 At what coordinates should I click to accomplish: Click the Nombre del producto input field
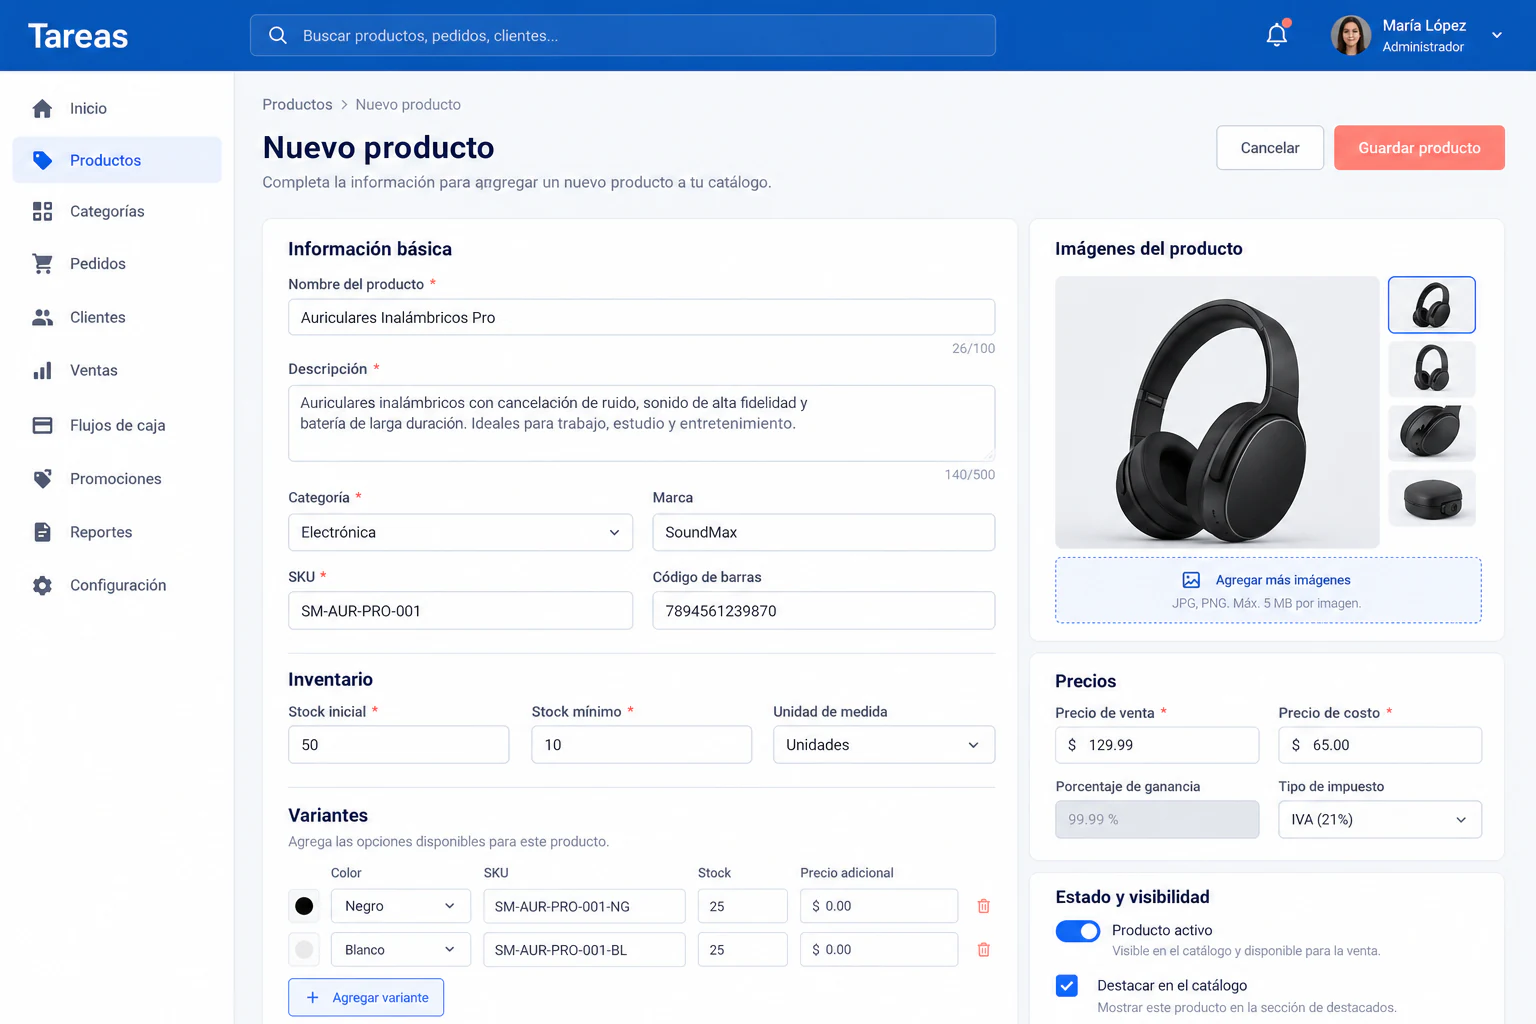point(641,317)
